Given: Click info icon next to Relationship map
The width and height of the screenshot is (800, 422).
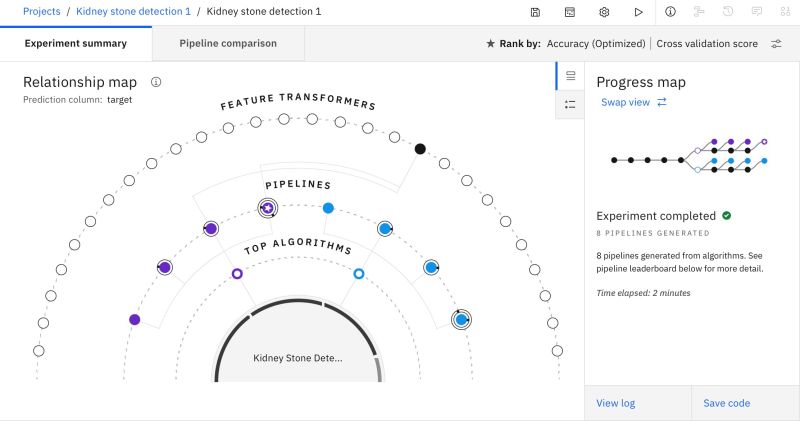Looking at the screenshot, I should coord(157,82).
